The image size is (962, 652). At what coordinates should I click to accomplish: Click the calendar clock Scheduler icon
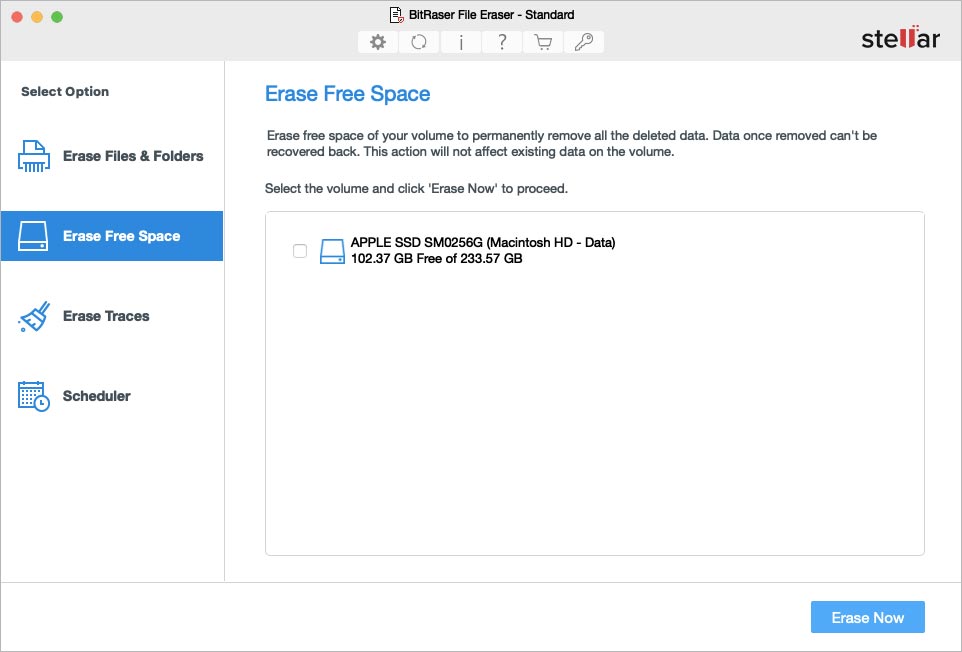[34, 396]
